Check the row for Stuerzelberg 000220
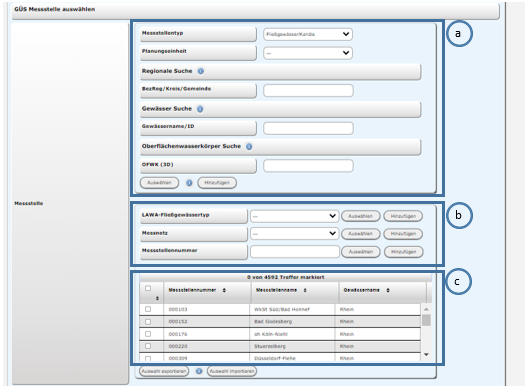525x389 pixels. [x=148, y=346]
